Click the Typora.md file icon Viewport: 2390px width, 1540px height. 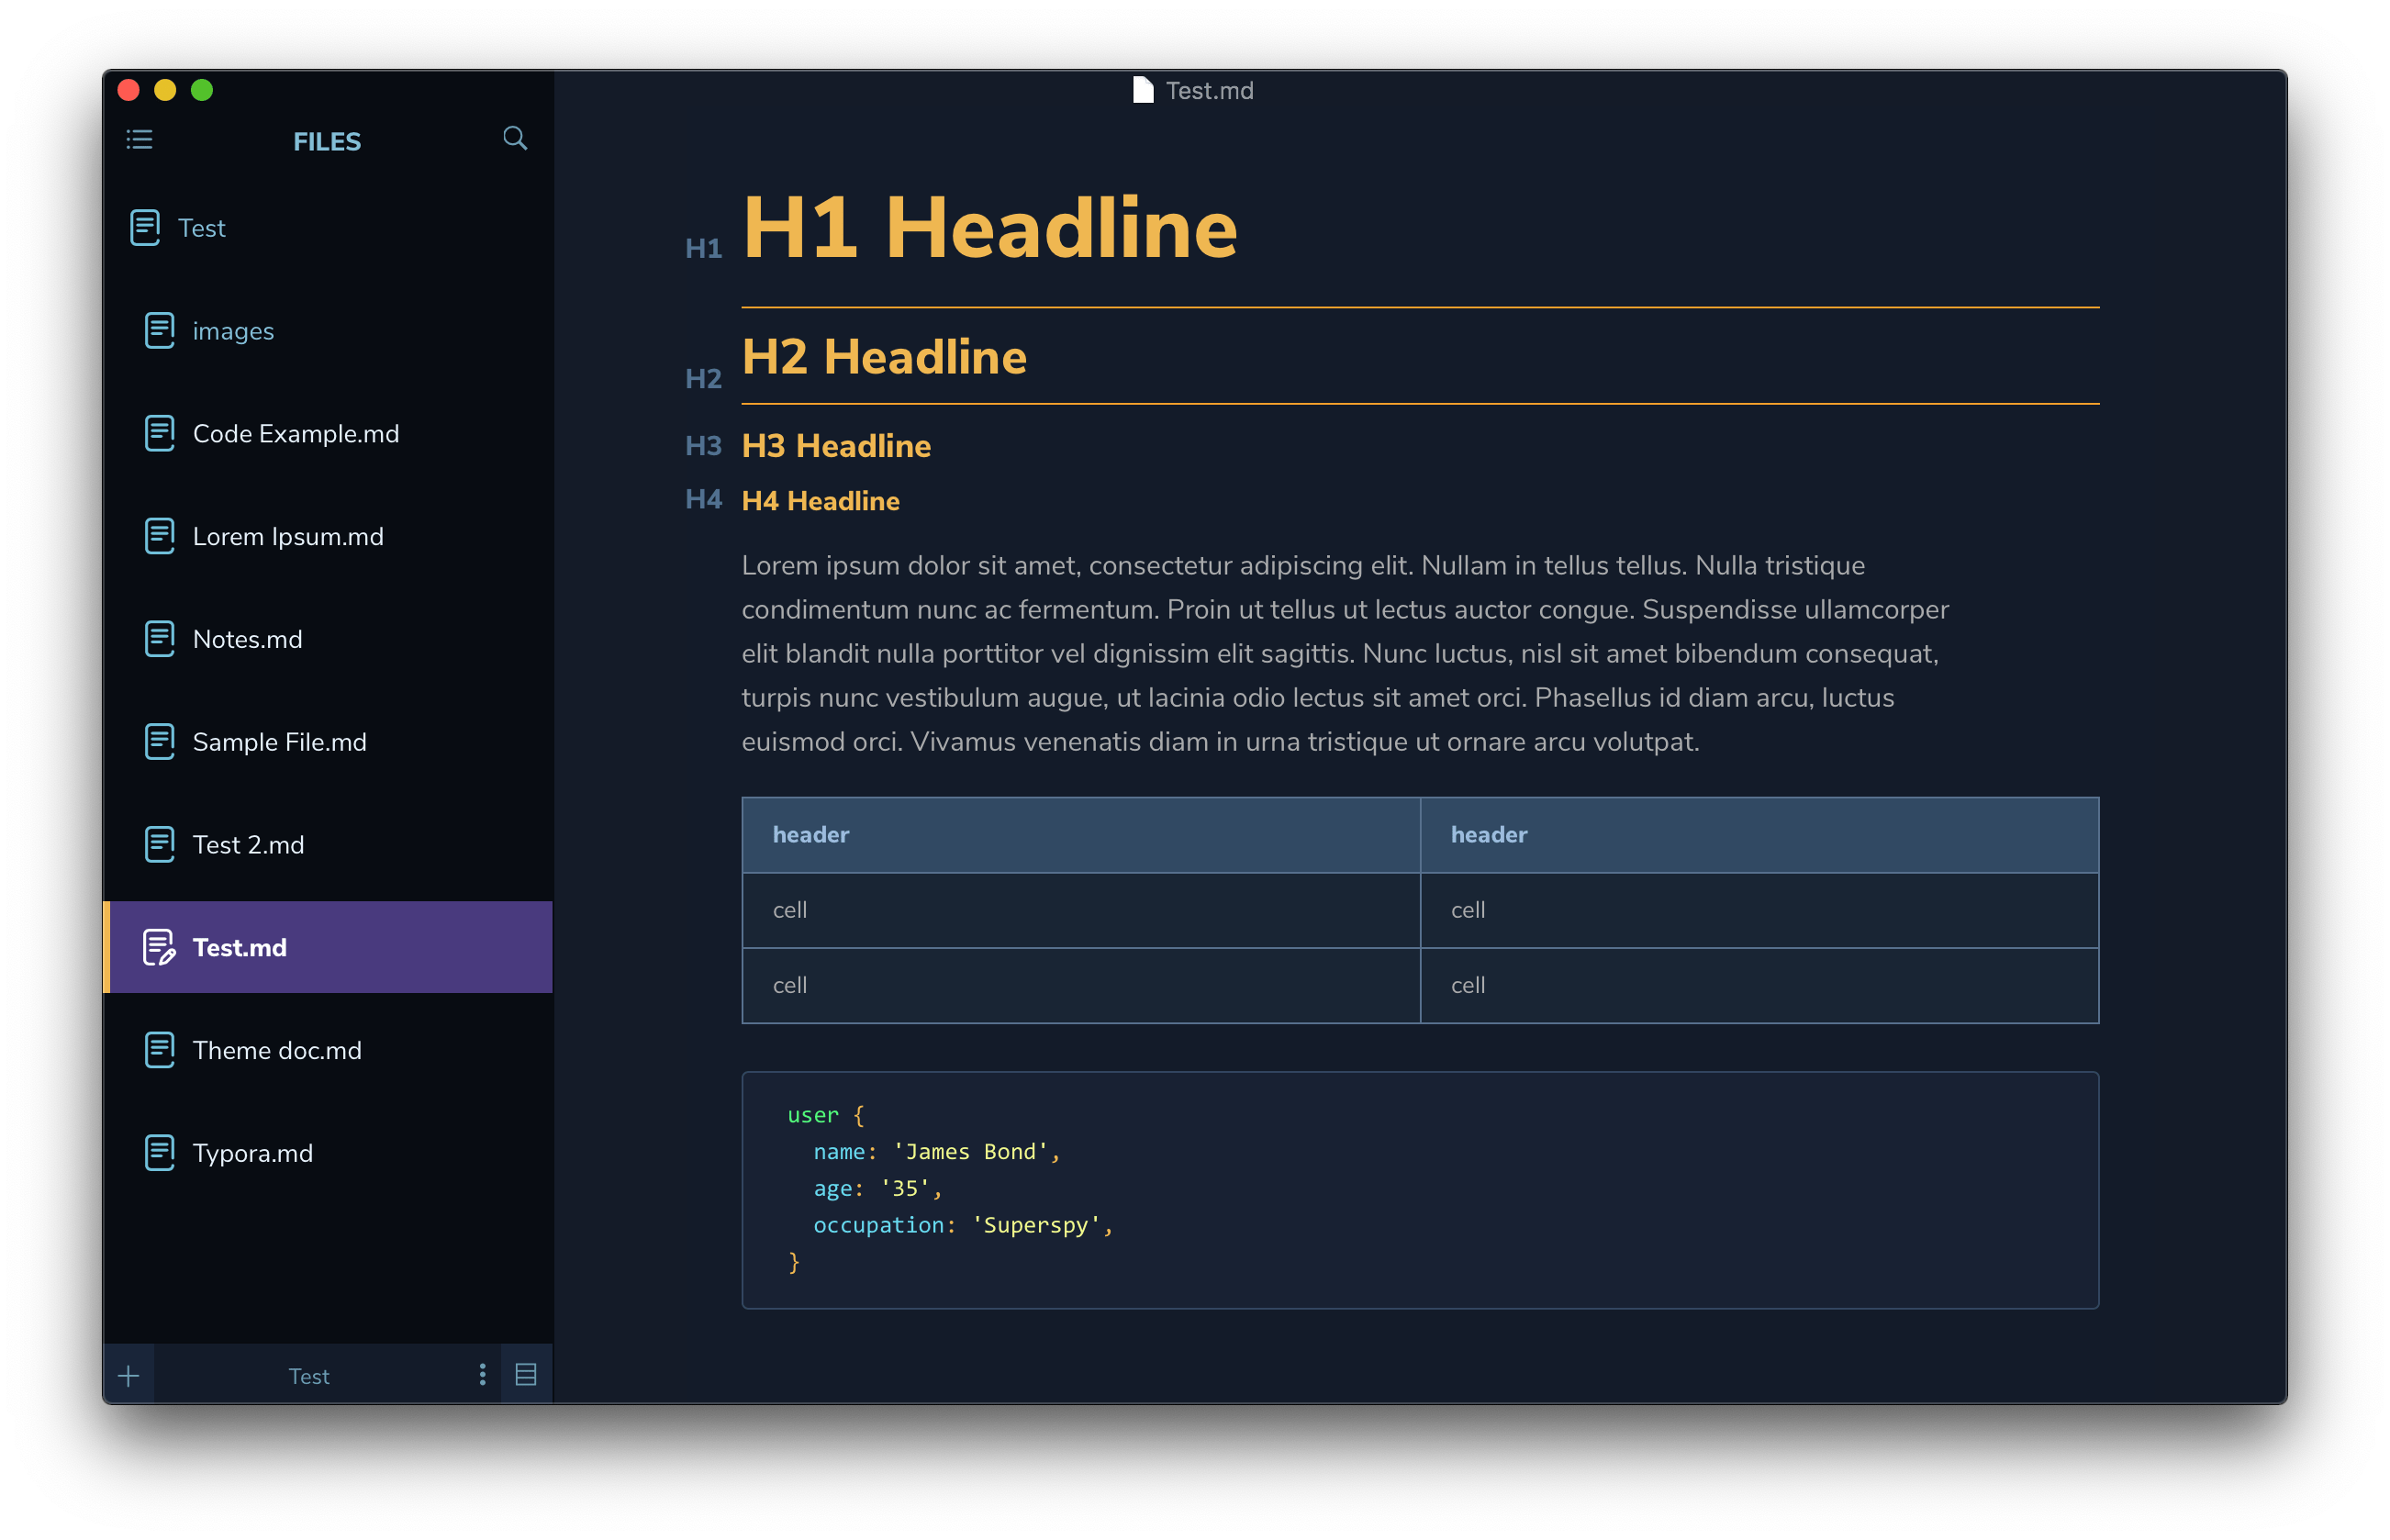coord(160,1153)
